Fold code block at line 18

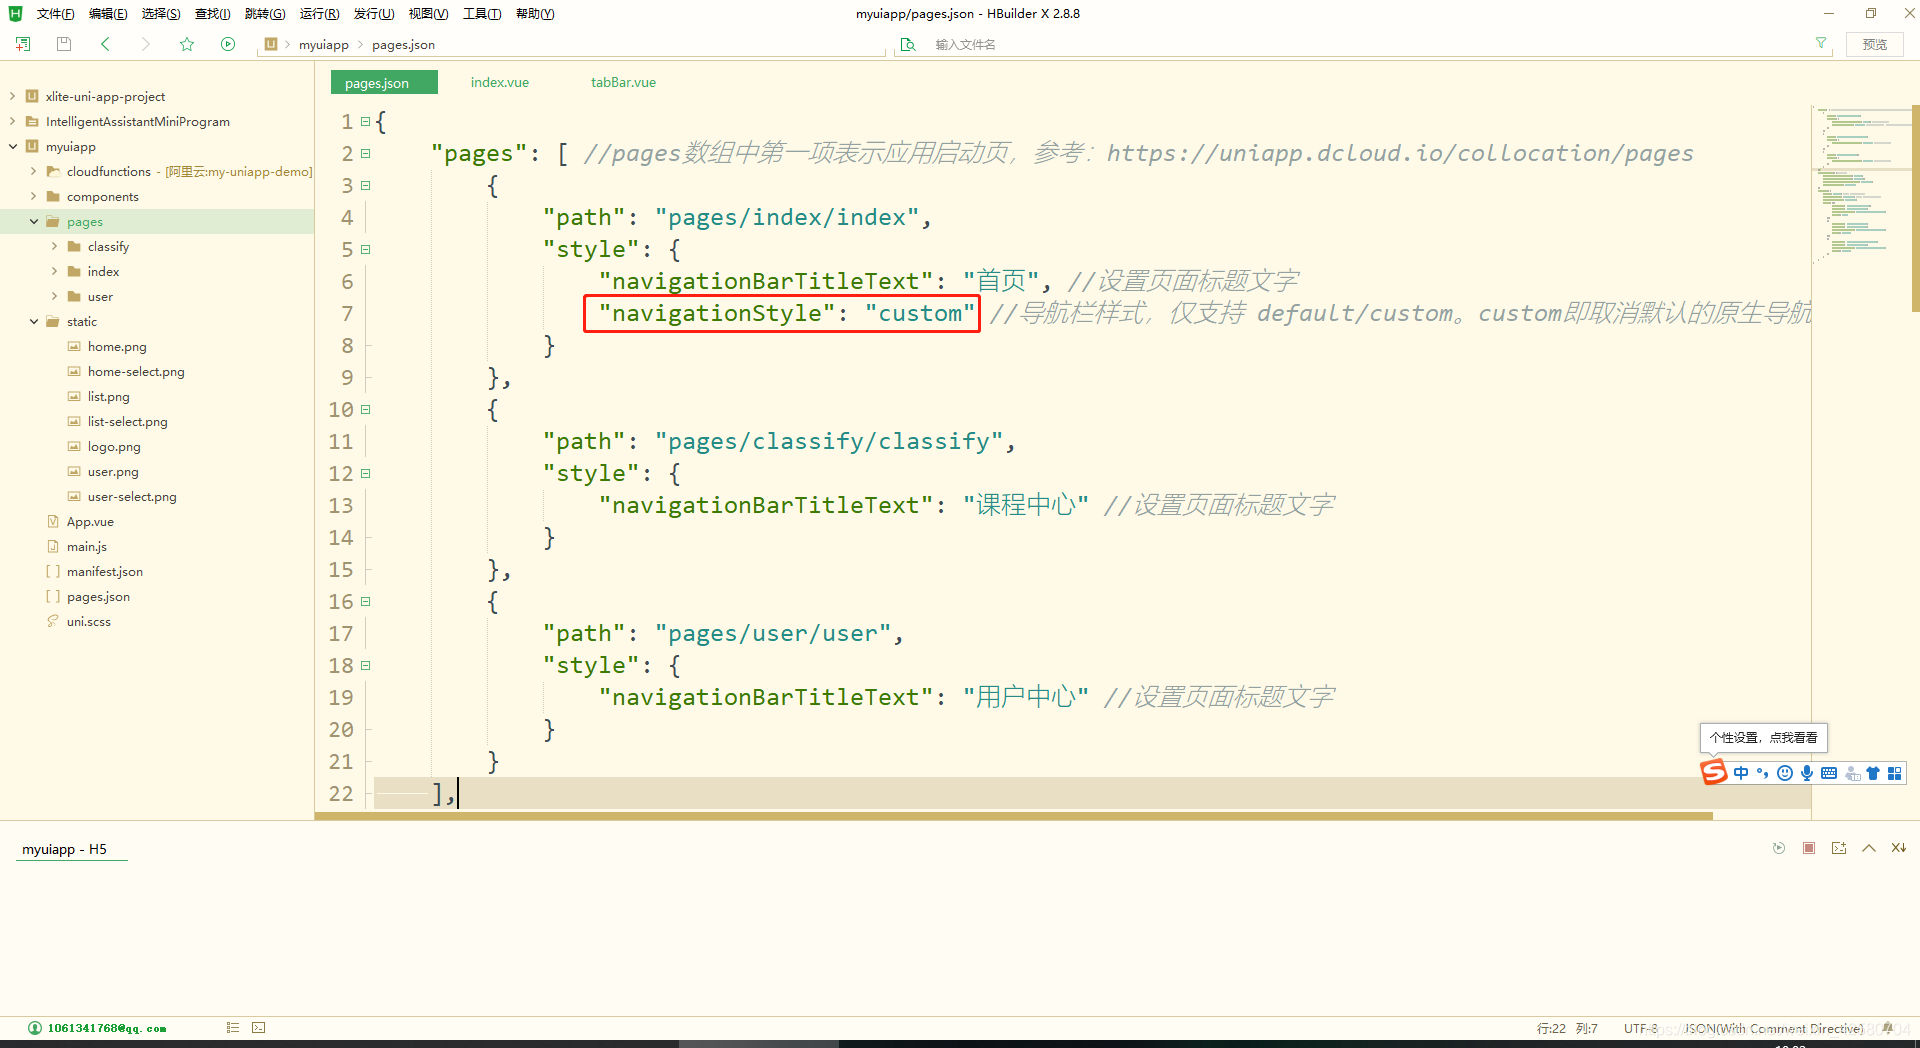366,665
